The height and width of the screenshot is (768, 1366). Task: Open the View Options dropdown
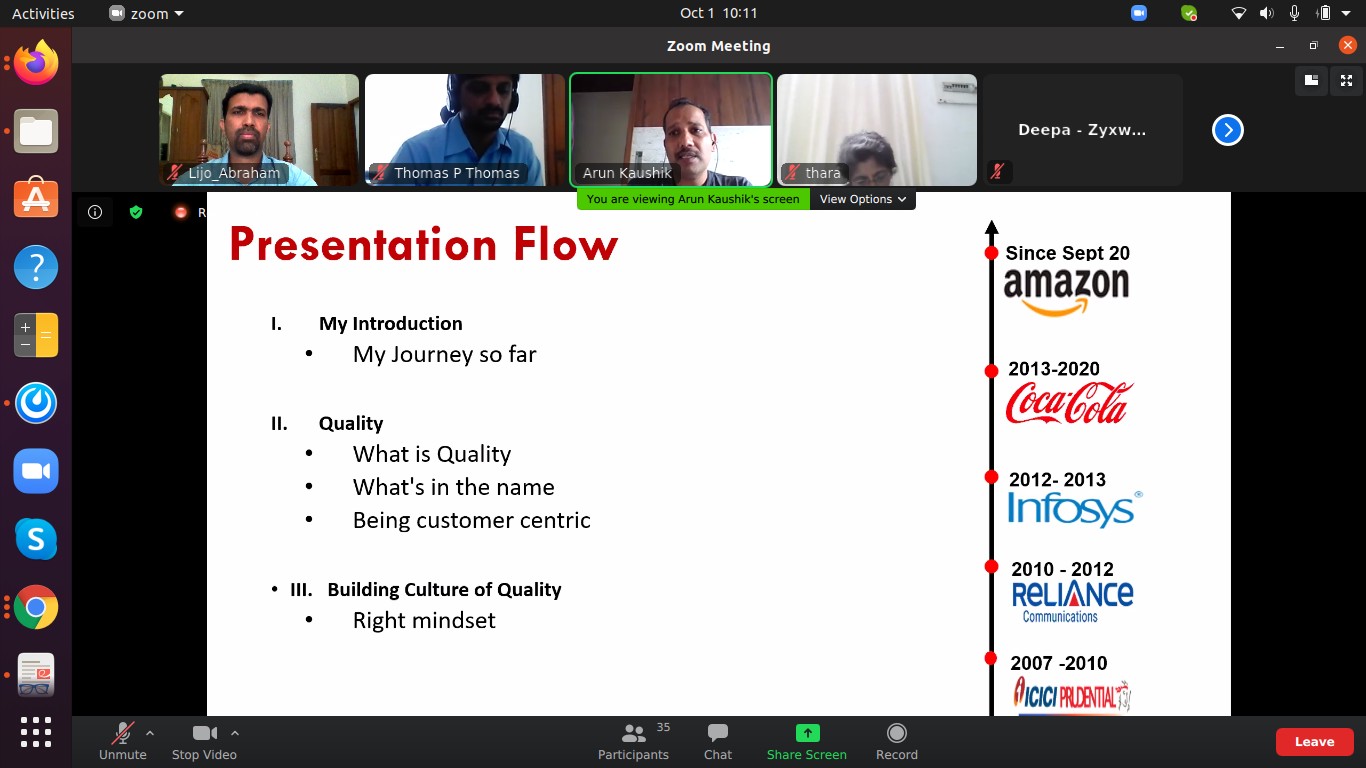[x=862, y=199]
